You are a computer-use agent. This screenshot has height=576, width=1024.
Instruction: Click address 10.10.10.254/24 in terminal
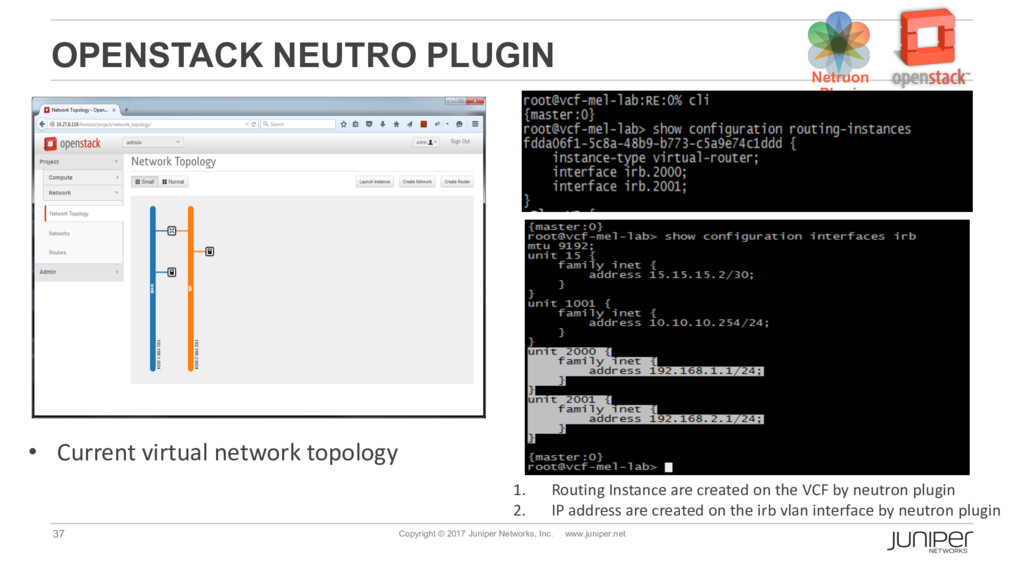tap(679, 323)
